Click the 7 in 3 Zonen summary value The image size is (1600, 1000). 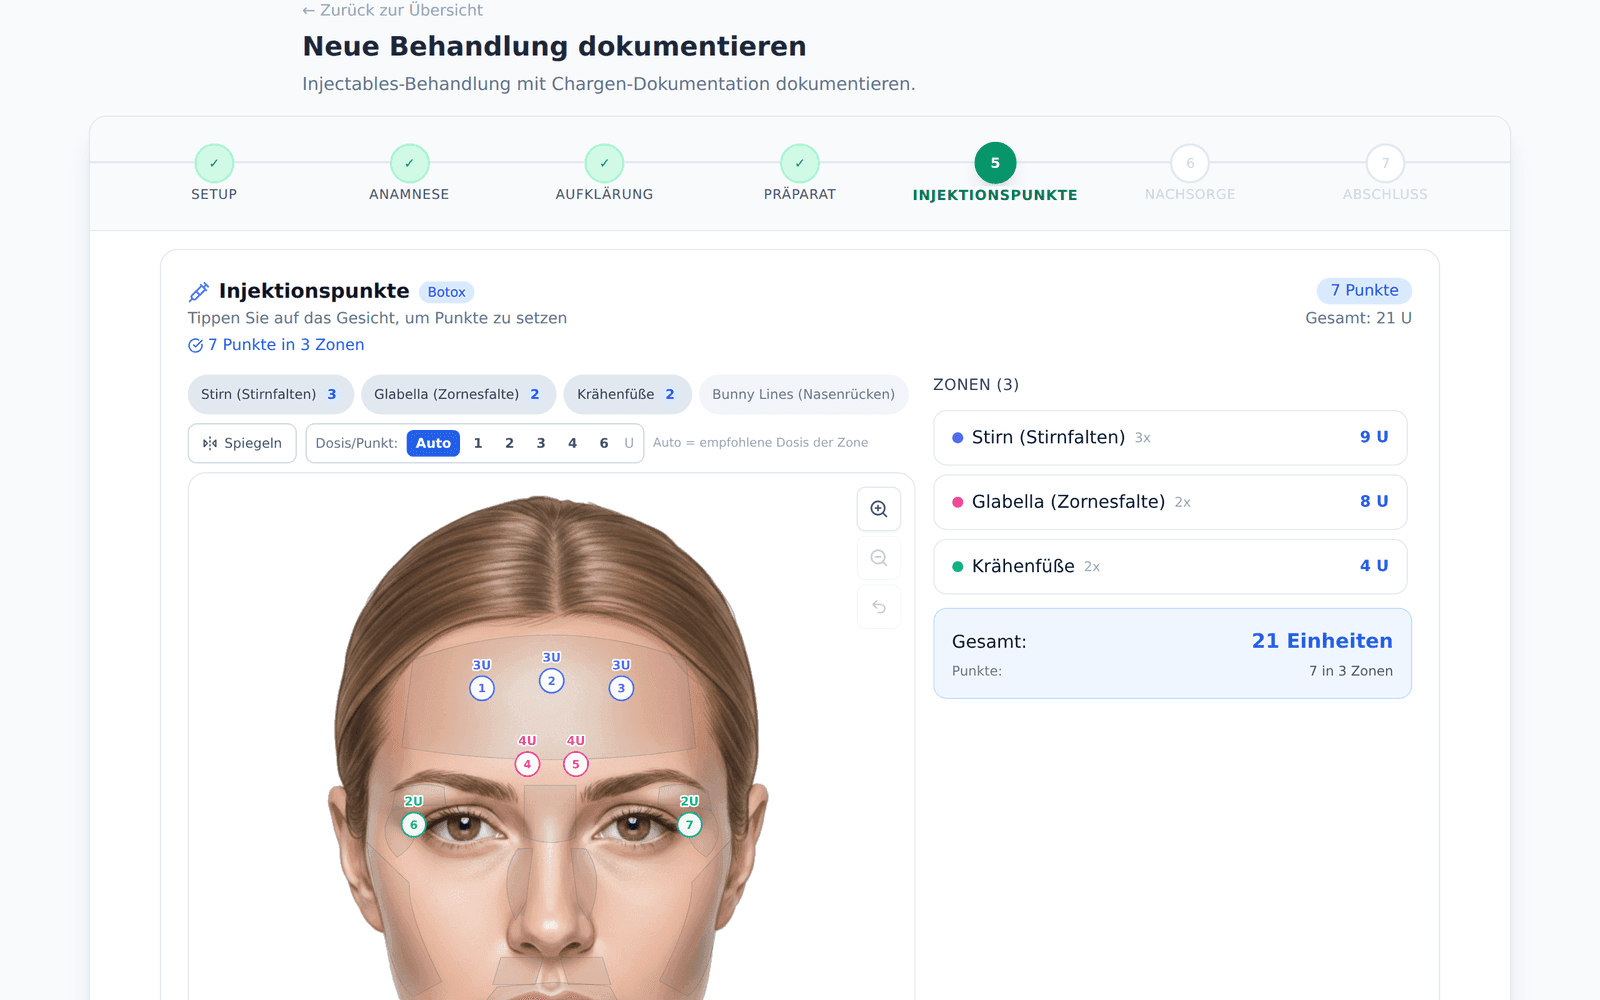[1351, 671]
